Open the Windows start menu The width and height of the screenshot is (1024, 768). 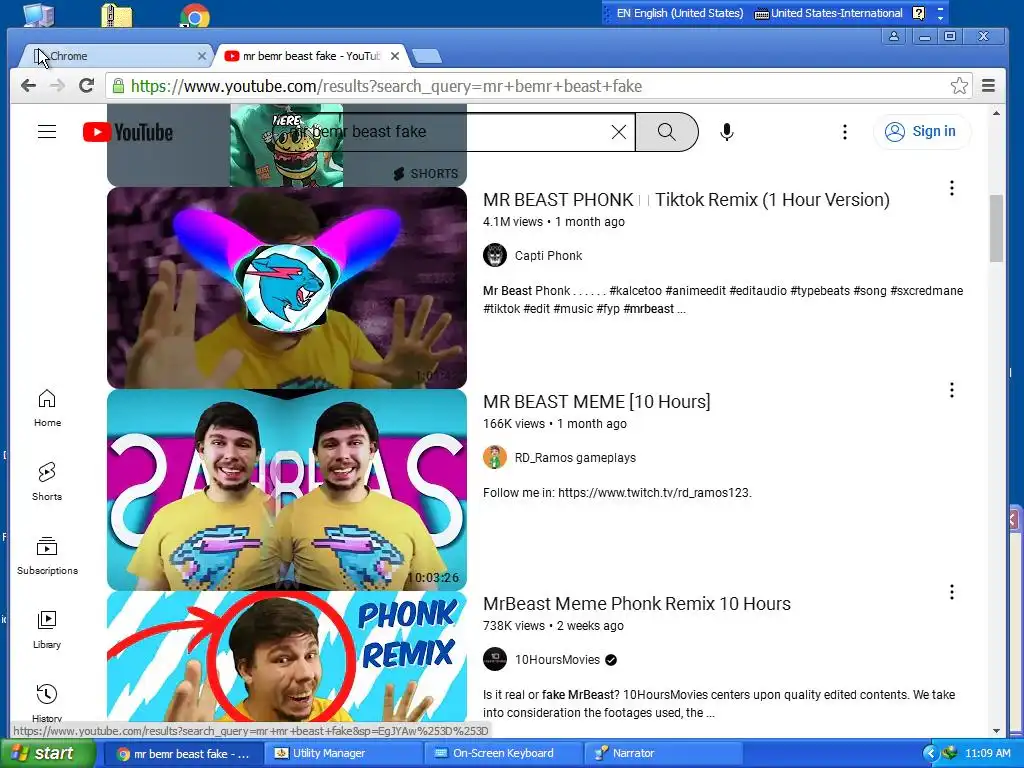[x=47, y=754]
